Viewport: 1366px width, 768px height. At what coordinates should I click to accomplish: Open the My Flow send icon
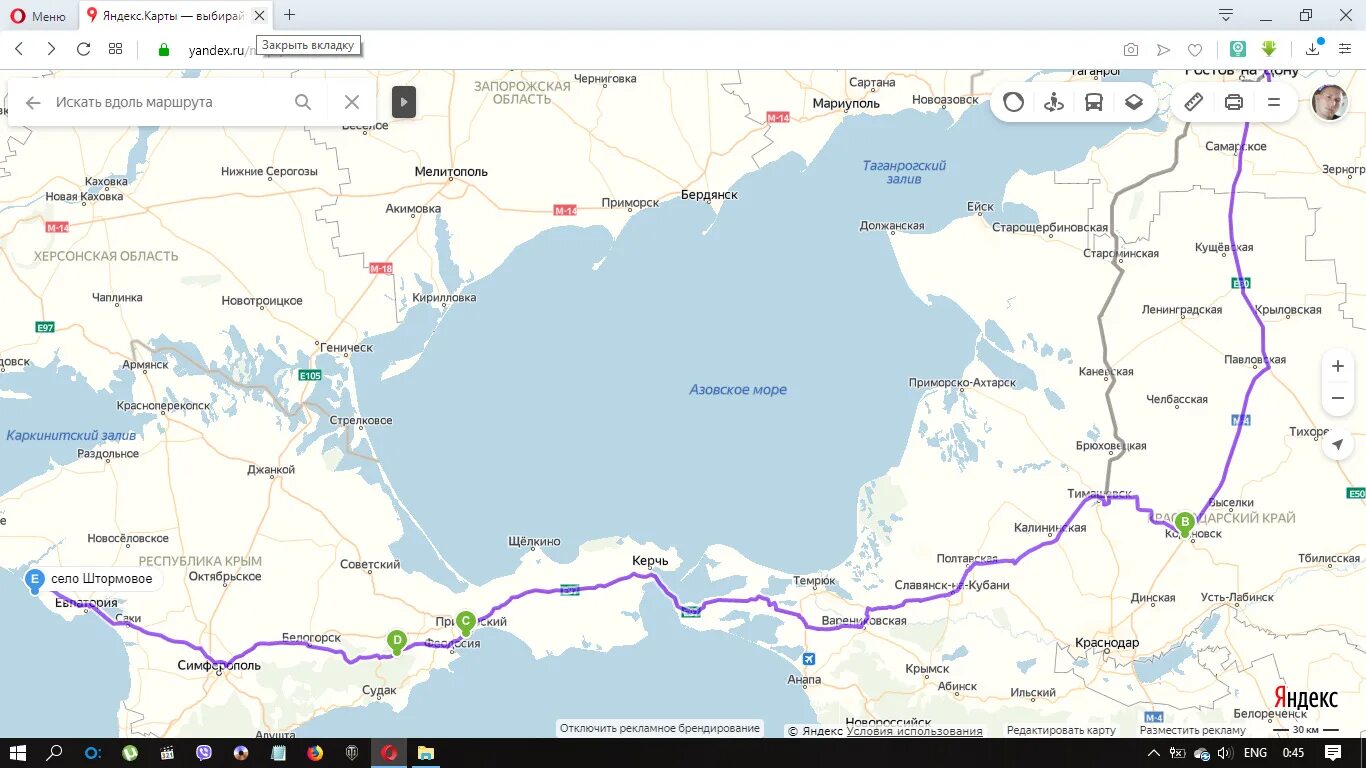tap(1163, 50)
